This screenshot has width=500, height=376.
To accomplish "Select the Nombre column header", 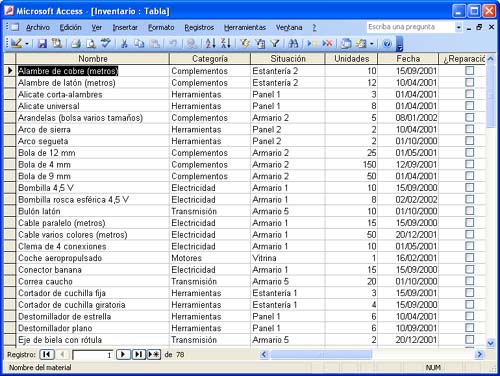I will (93, 59).
